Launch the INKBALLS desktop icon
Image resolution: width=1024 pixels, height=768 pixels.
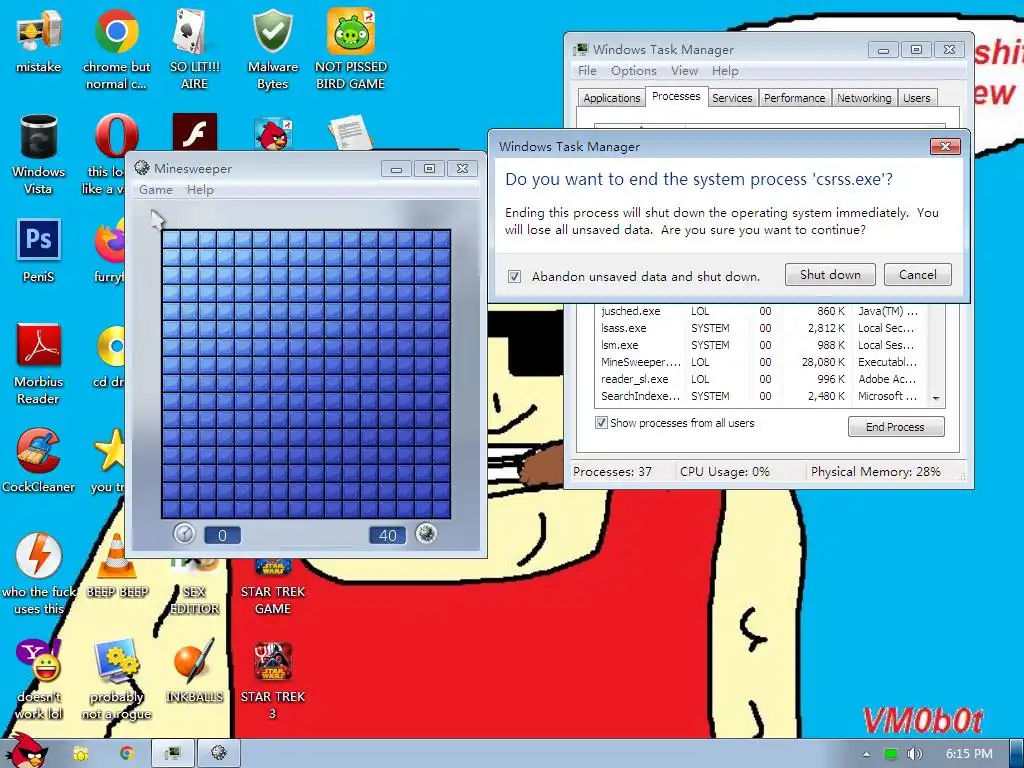(x=194, y=671)
